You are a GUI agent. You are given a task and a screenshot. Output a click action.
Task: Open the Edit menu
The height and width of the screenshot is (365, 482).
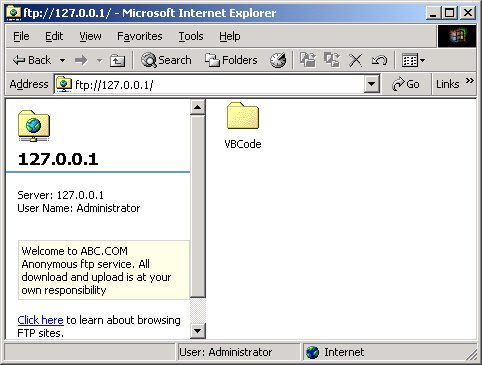54,36
